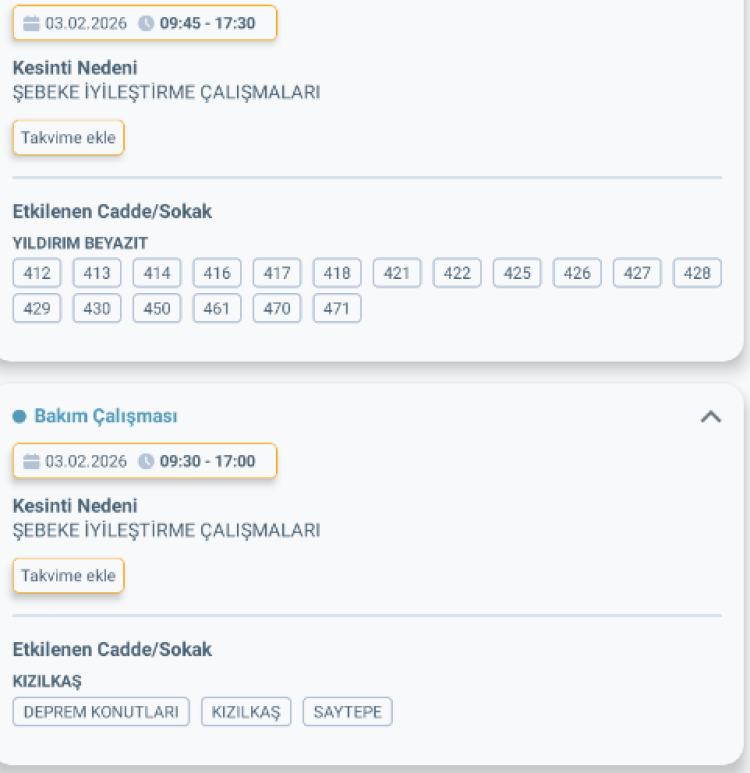Select the SAYTEPE street tag

[x=348, y=712]
